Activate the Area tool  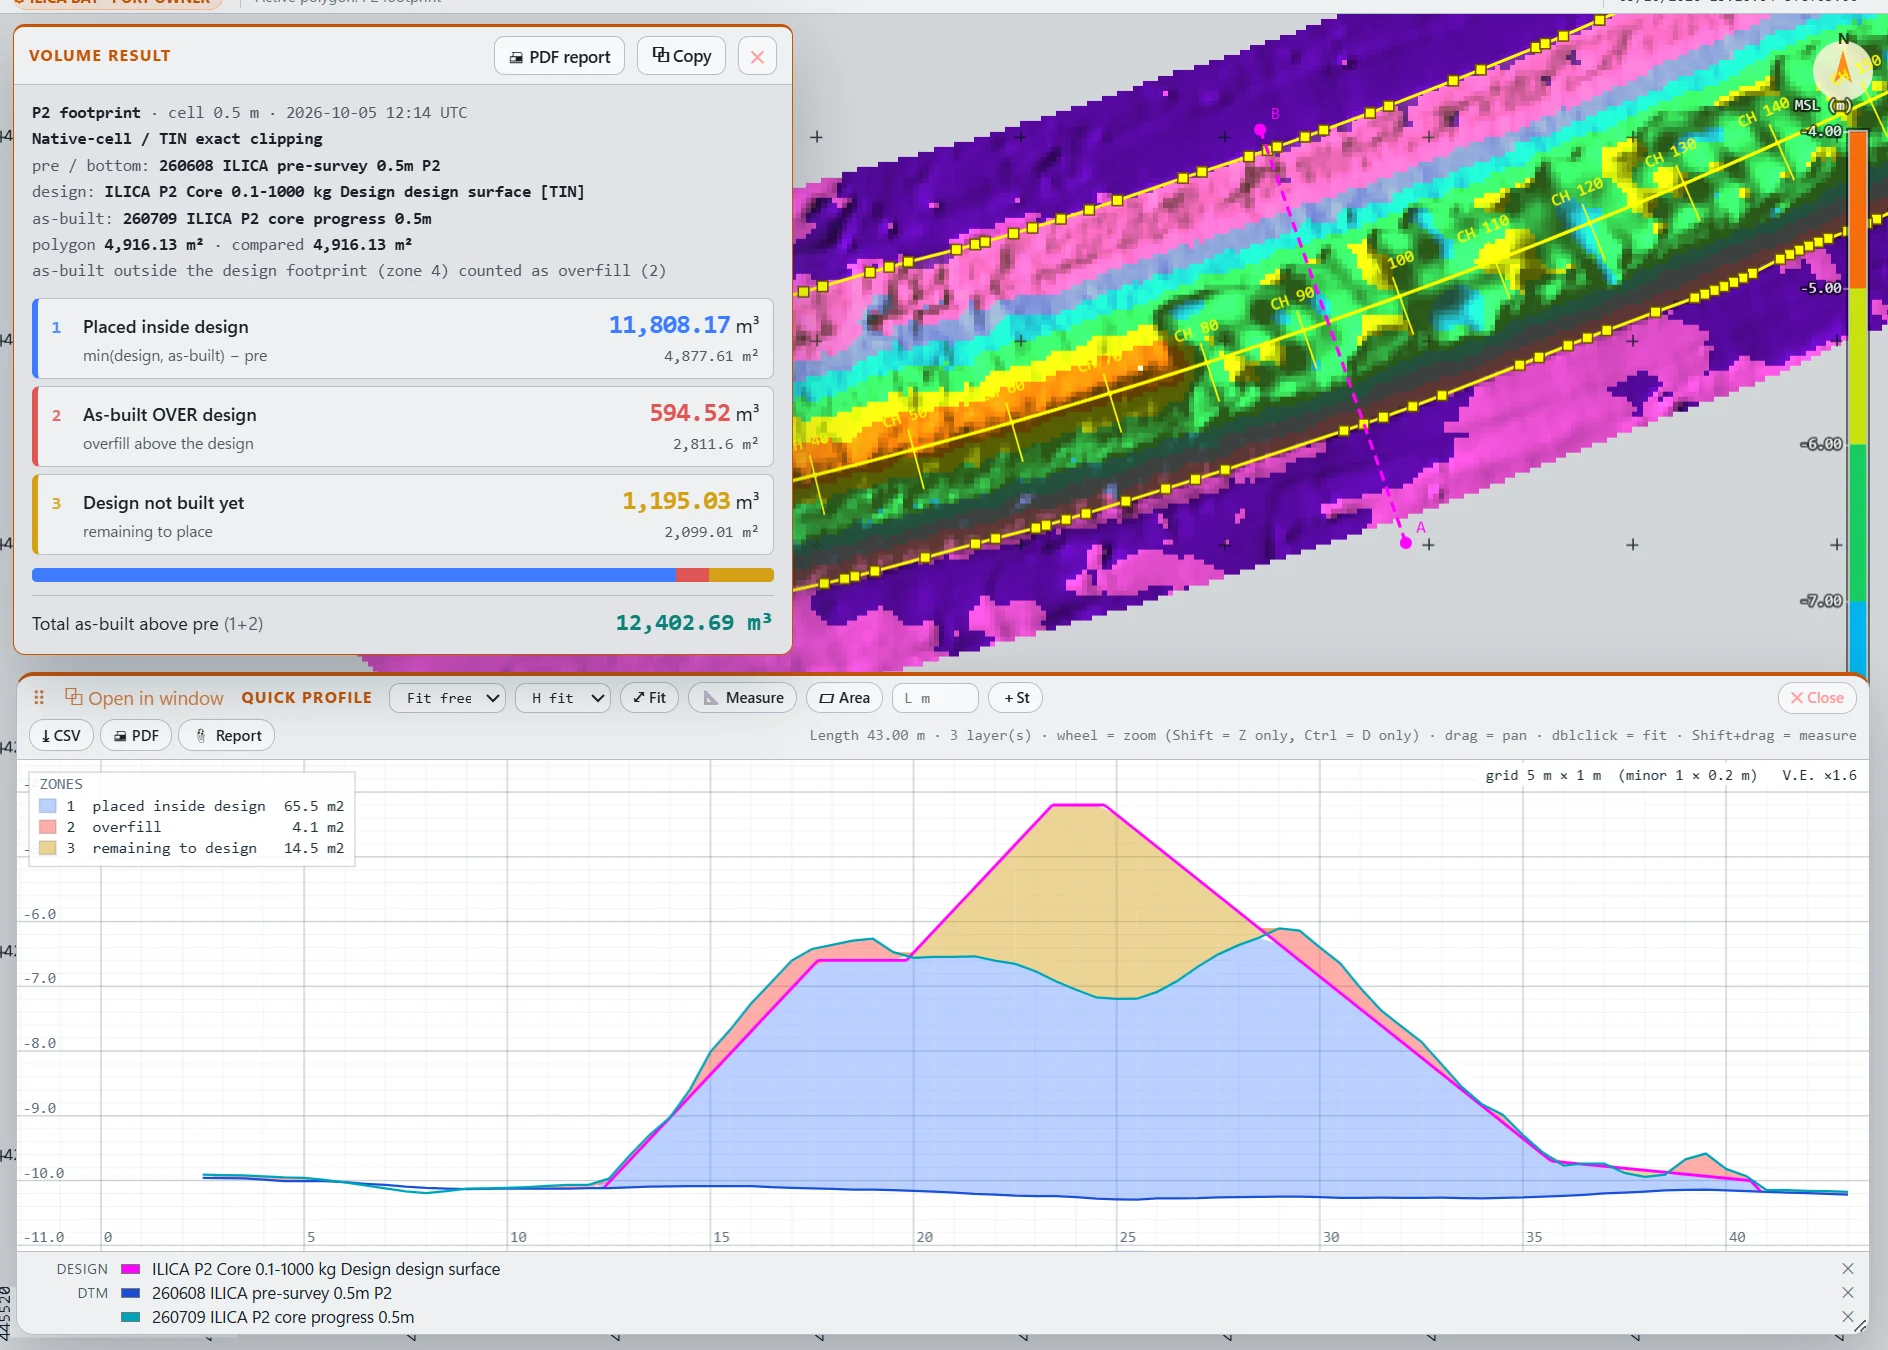(844, 698)
